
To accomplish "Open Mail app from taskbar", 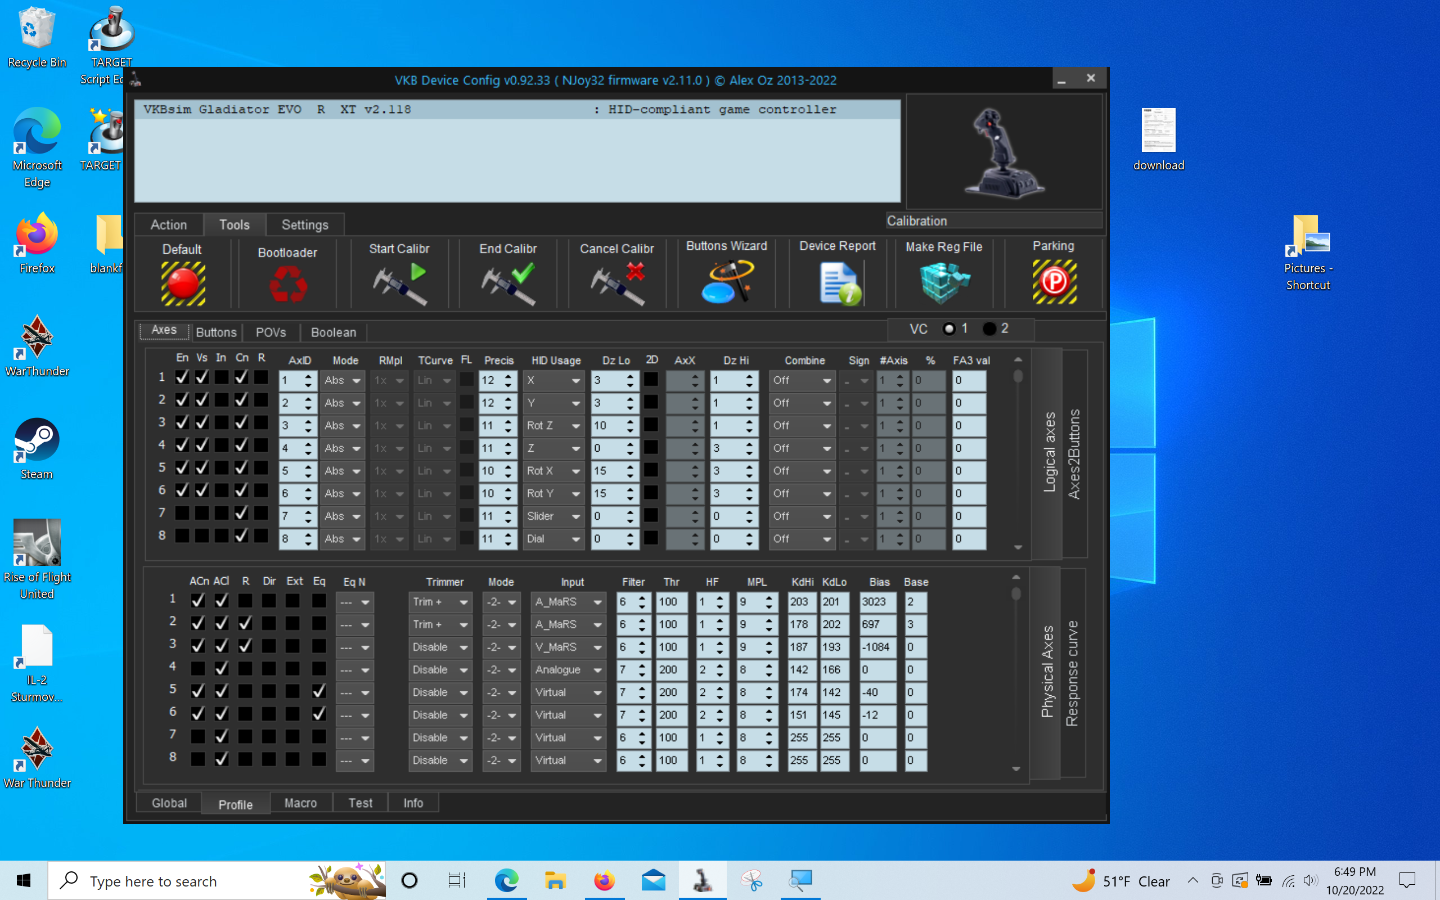I will (x=653, y=880).
